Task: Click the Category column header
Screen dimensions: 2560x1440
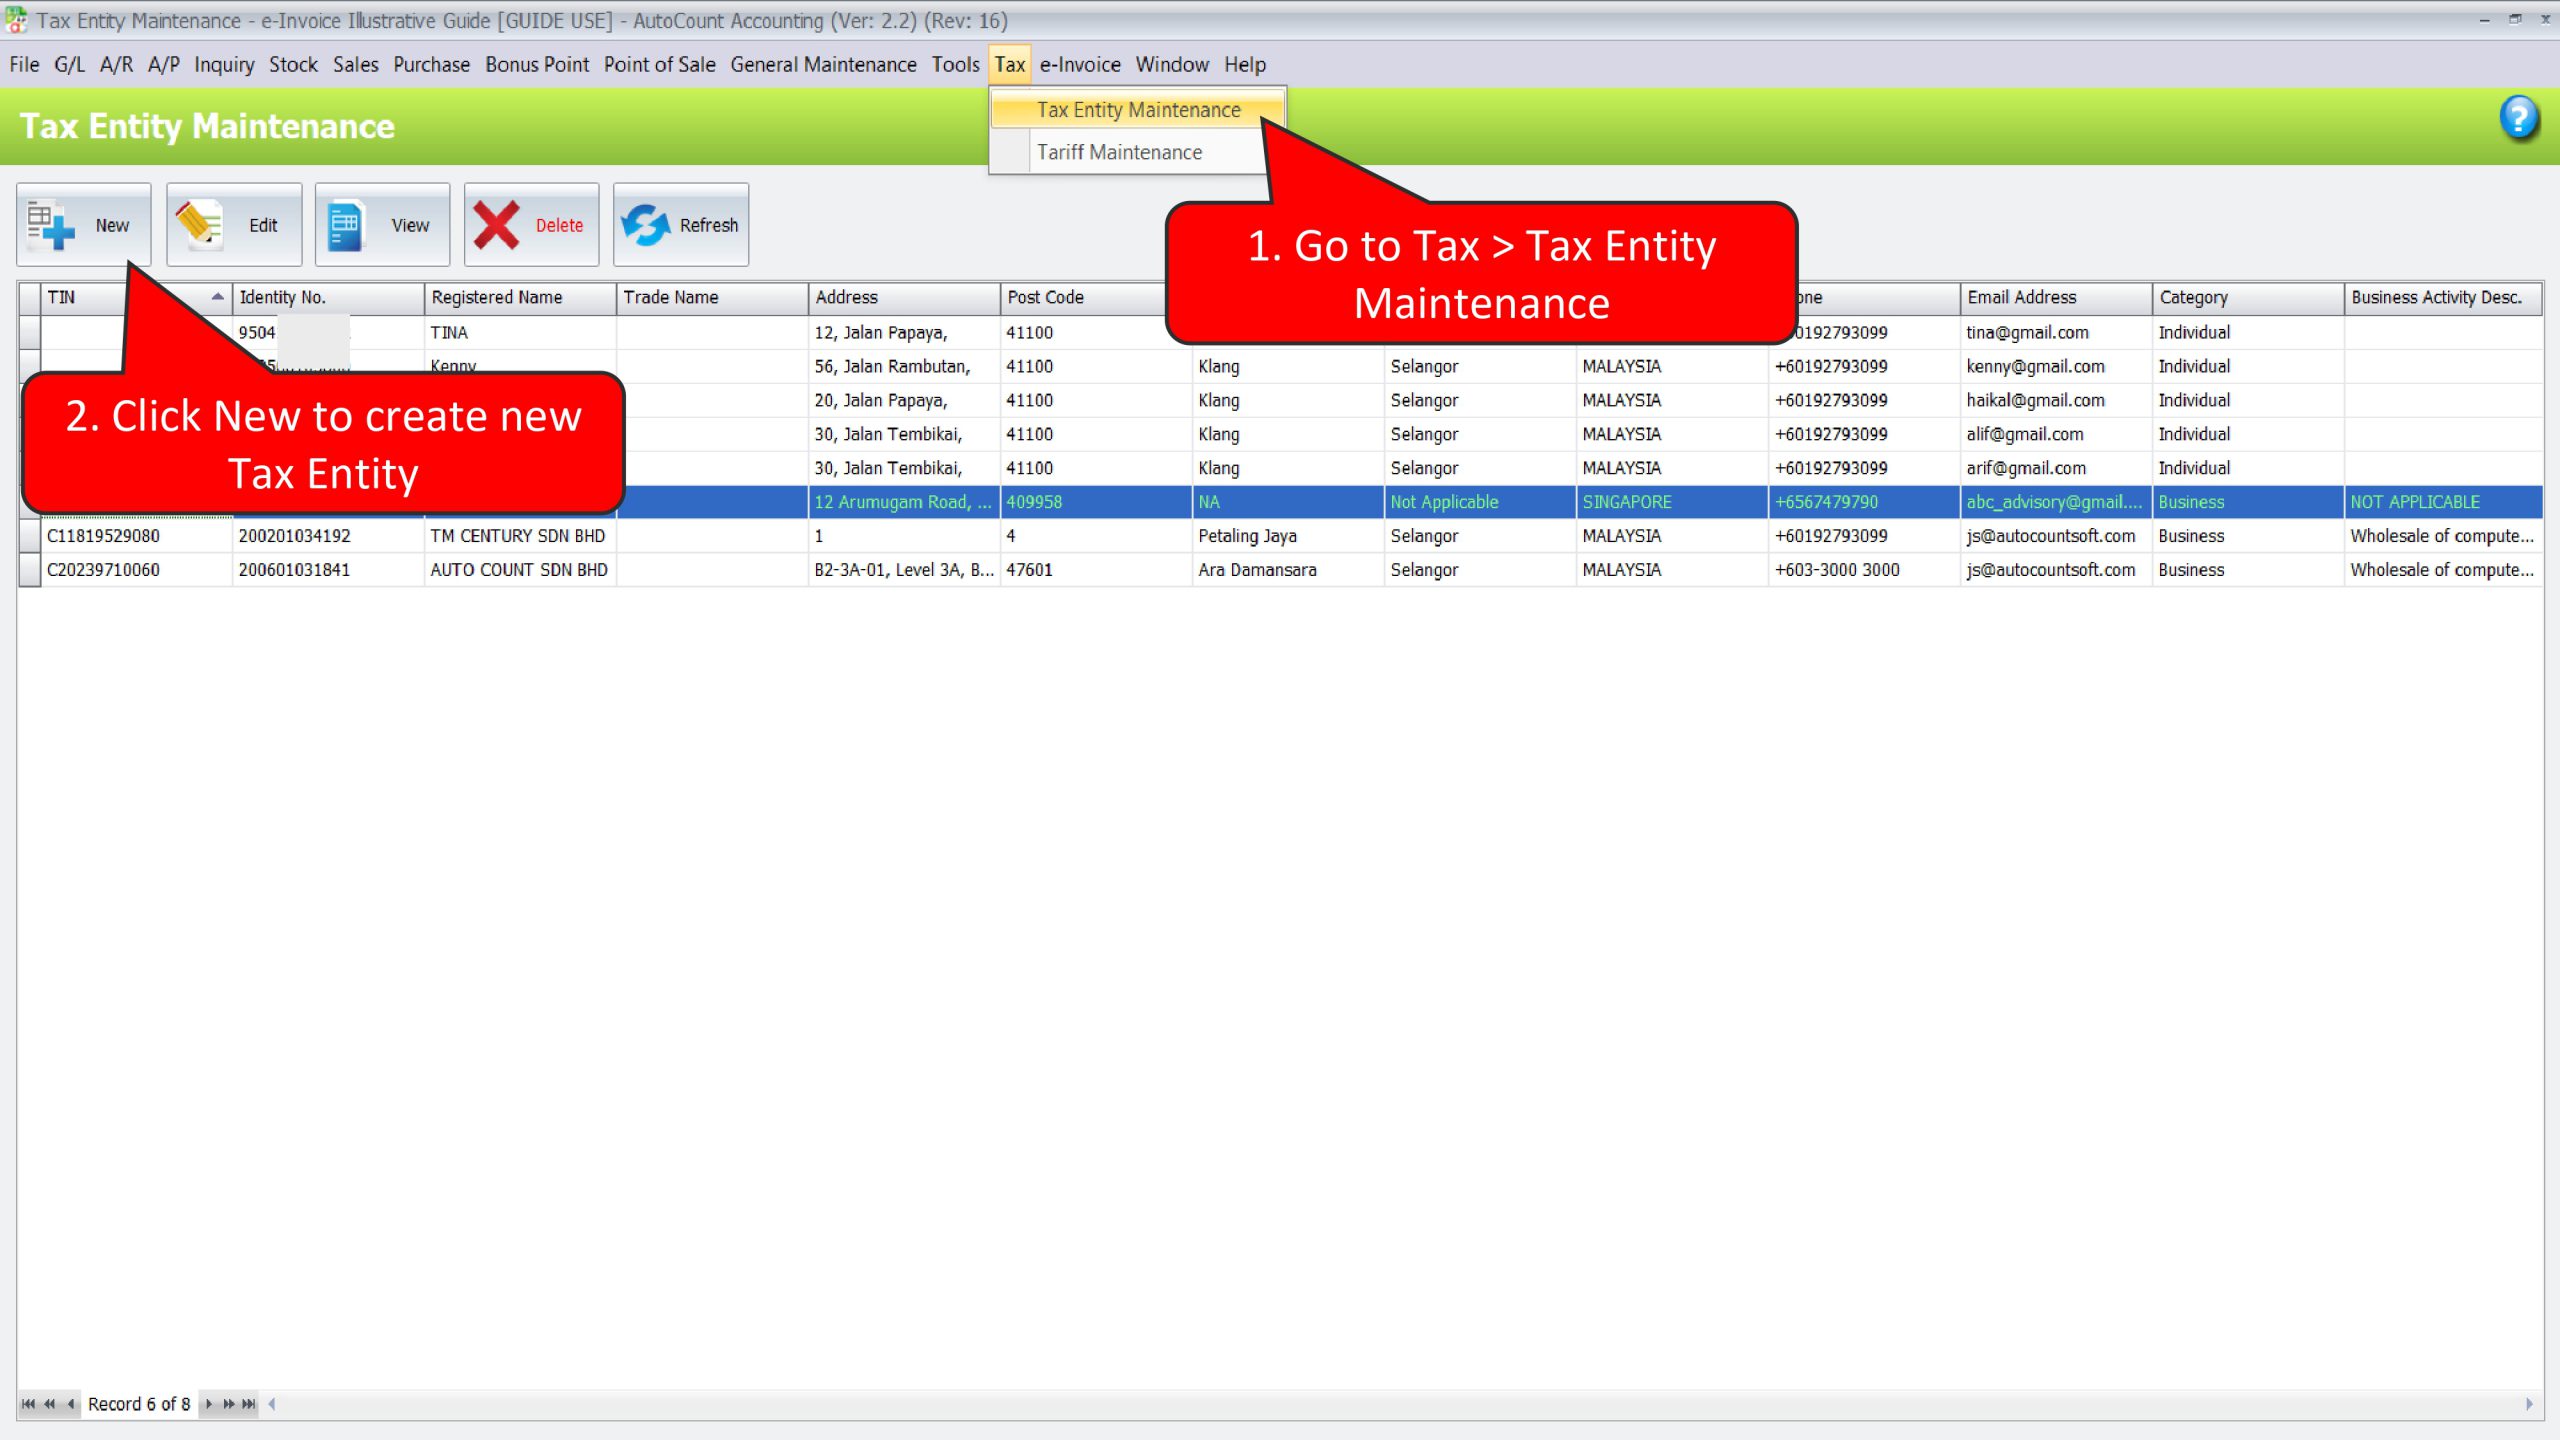Action: (x=2248, y=297)
